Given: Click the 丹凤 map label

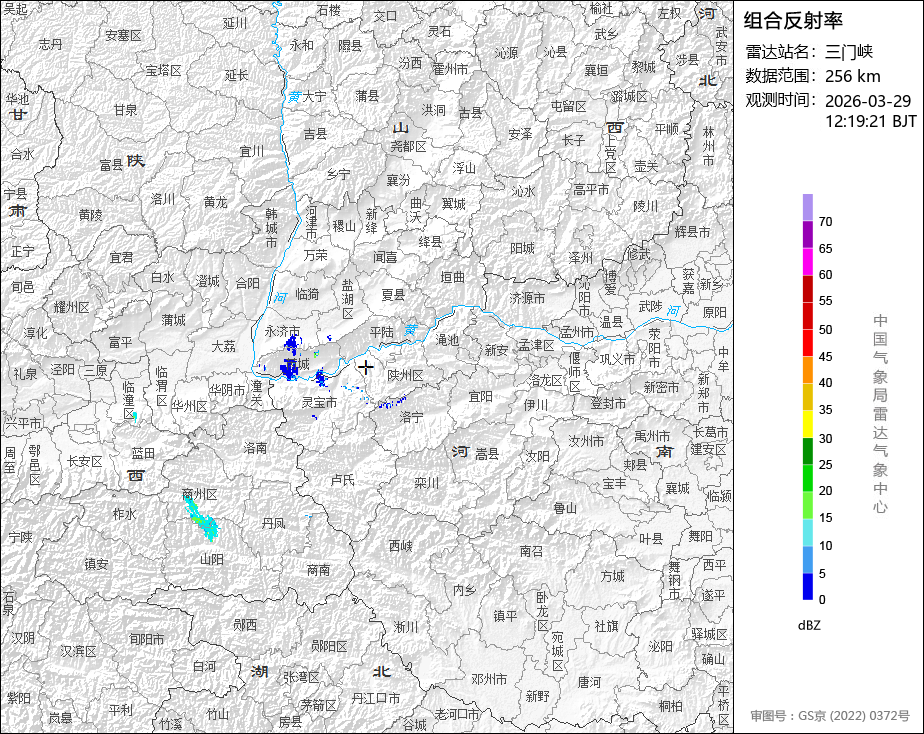Looking at the screenshot, I should point(273,523).
